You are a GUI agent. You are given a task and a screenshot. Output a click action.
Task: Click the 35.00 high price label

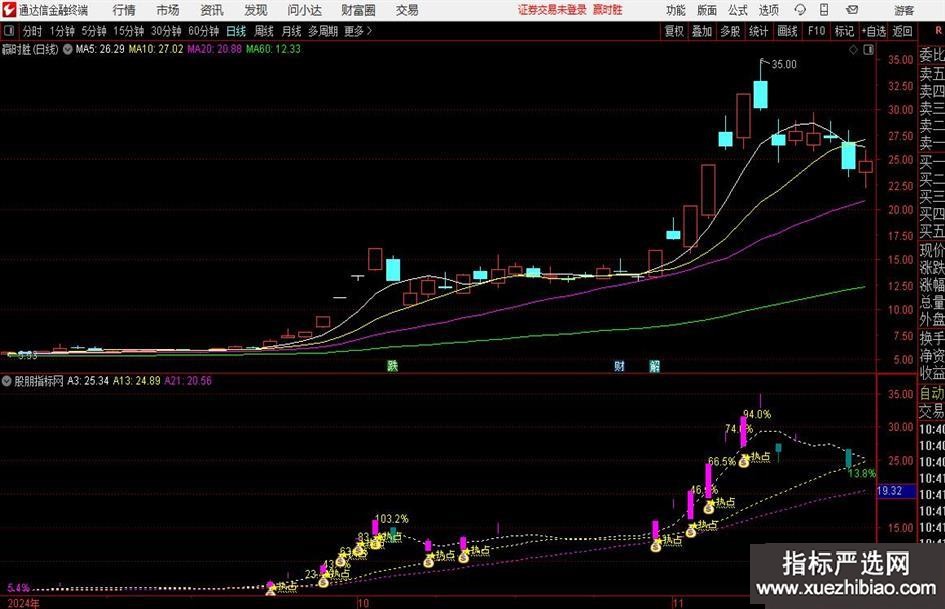click(784, 64)
